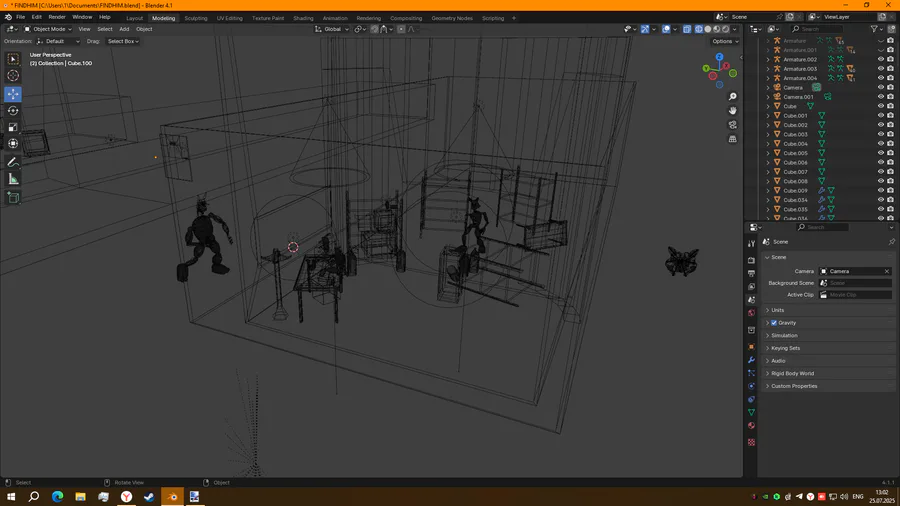Image resolution: width=900 pixels, height=506 pixels.
Task: Switch perspective/orthographic with the grid icon
Action: pos(732,139)
